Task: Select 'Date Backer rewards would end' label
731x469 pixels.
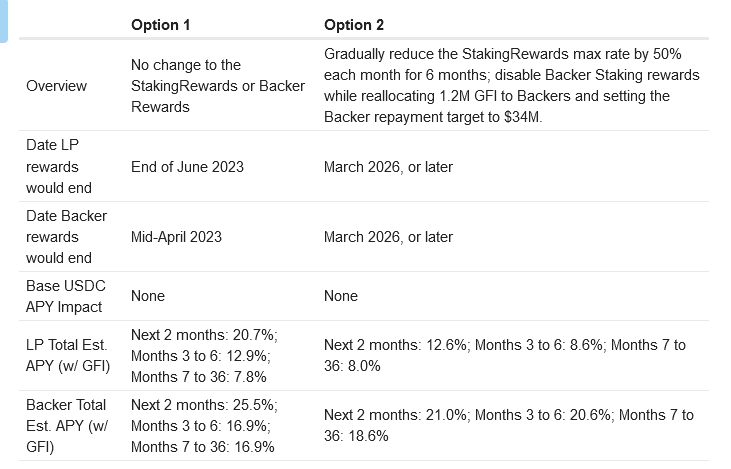Action: pyautogui.click(x=66, y=237)
